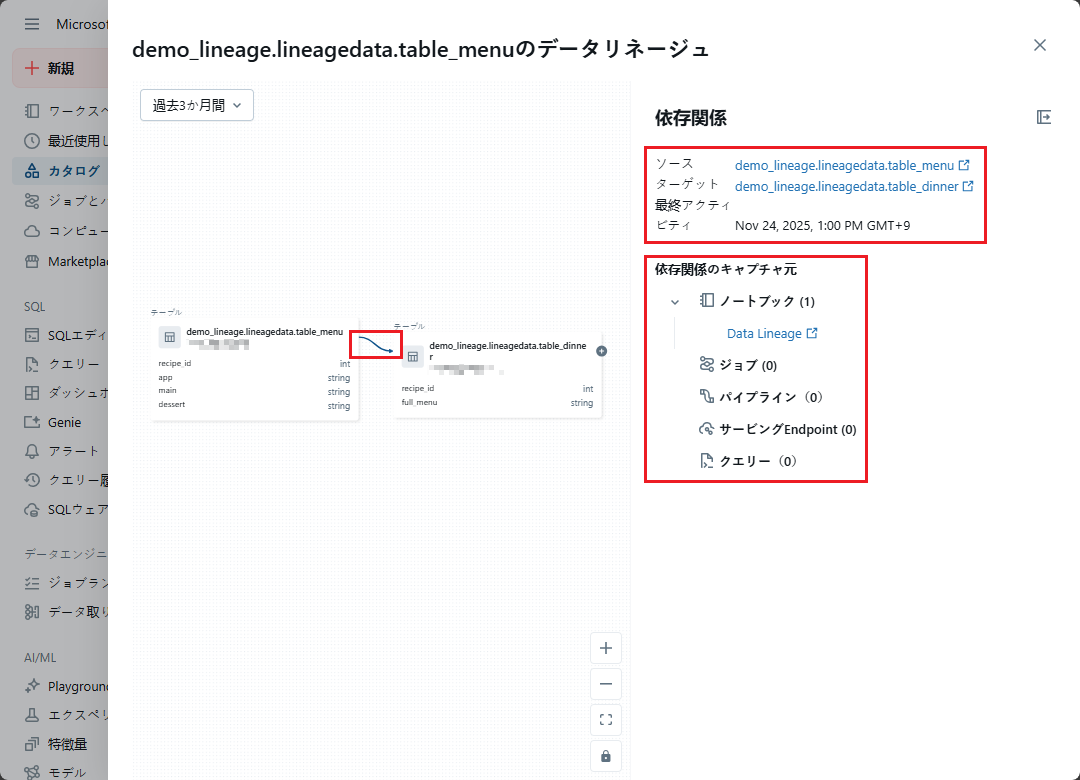Toggle the graph lock icon
The height and width of the screenshot is (780, 1080).
(x=605, y=756)
